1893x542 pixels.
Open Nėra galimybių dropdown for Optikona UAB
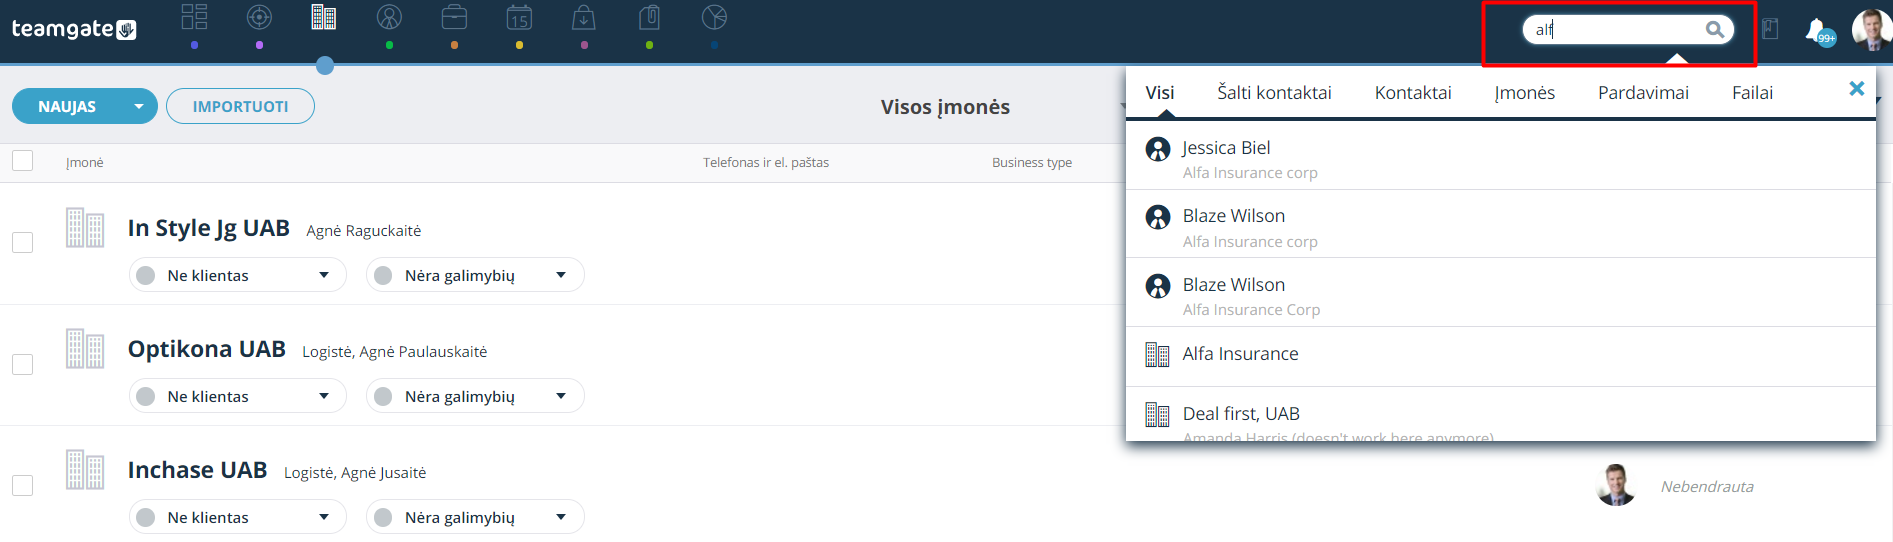pyautogui.click(x=475, y=396)
